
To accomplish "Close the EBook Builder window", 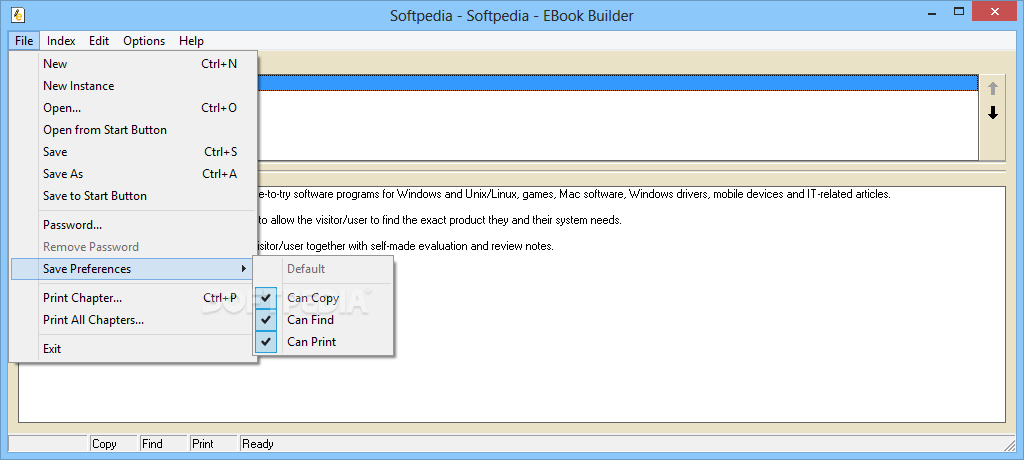I will tap(995, 11).
